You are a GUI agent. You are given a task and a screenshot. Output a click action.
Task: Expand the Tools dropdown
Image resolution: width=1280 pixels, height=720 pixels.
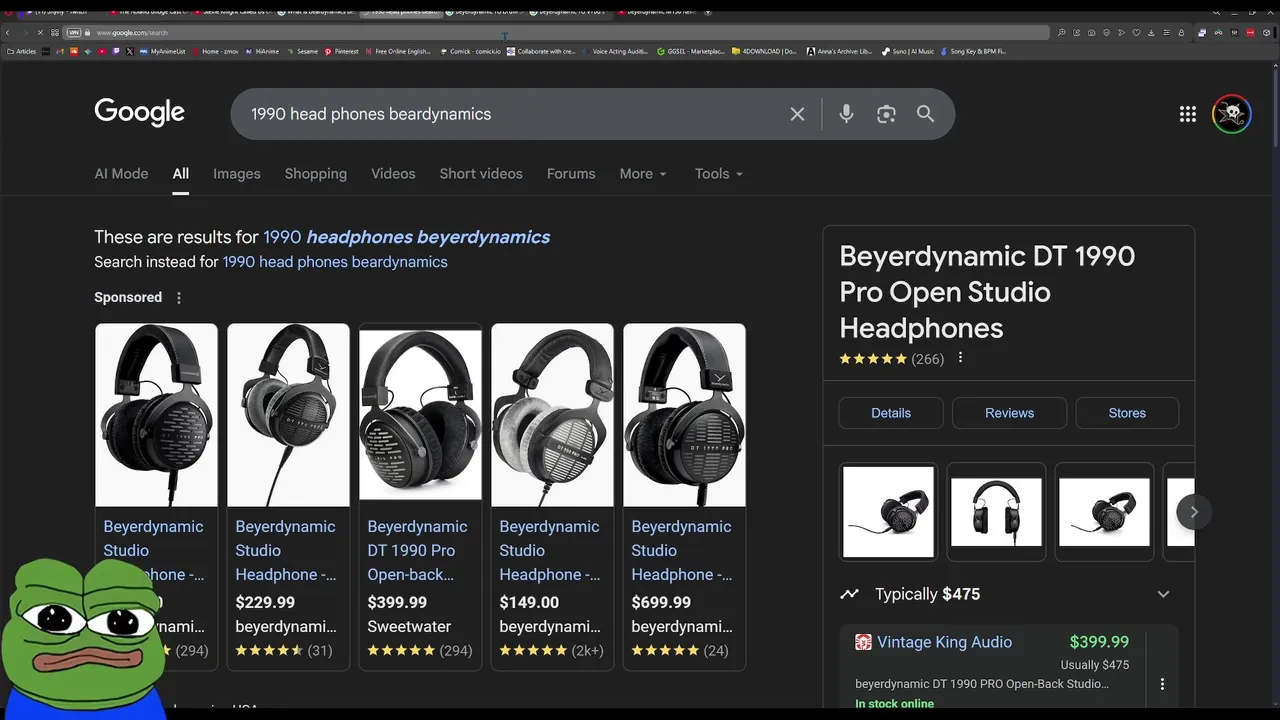coord(719,174)
